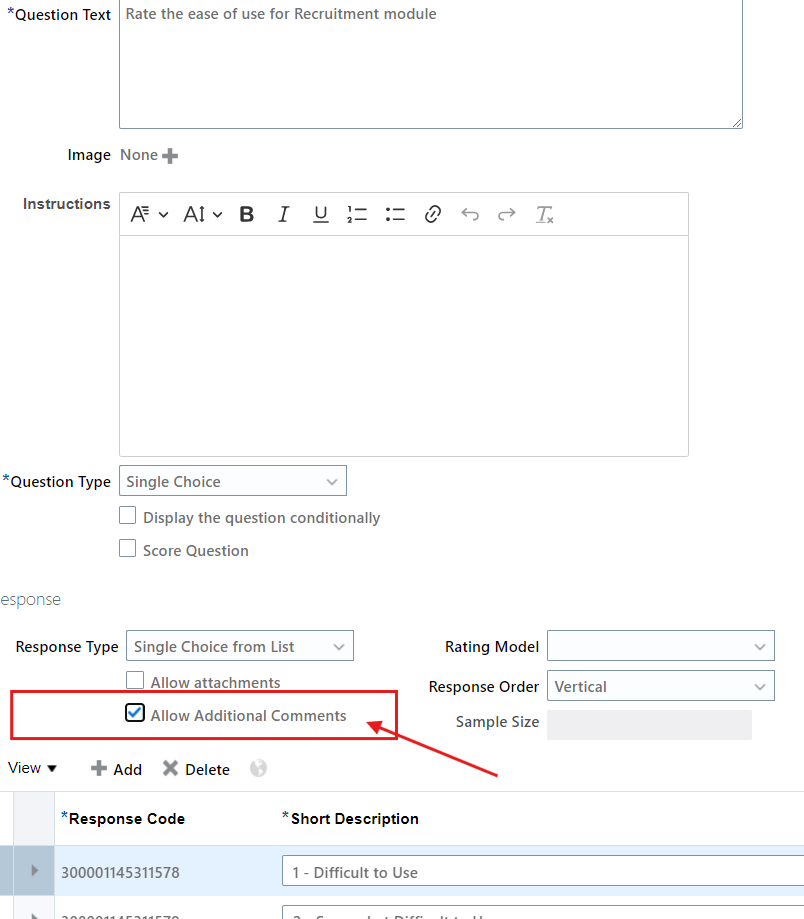Click the globe icon next to Delete
The image size is (804, 919).
tap(258, 768)
